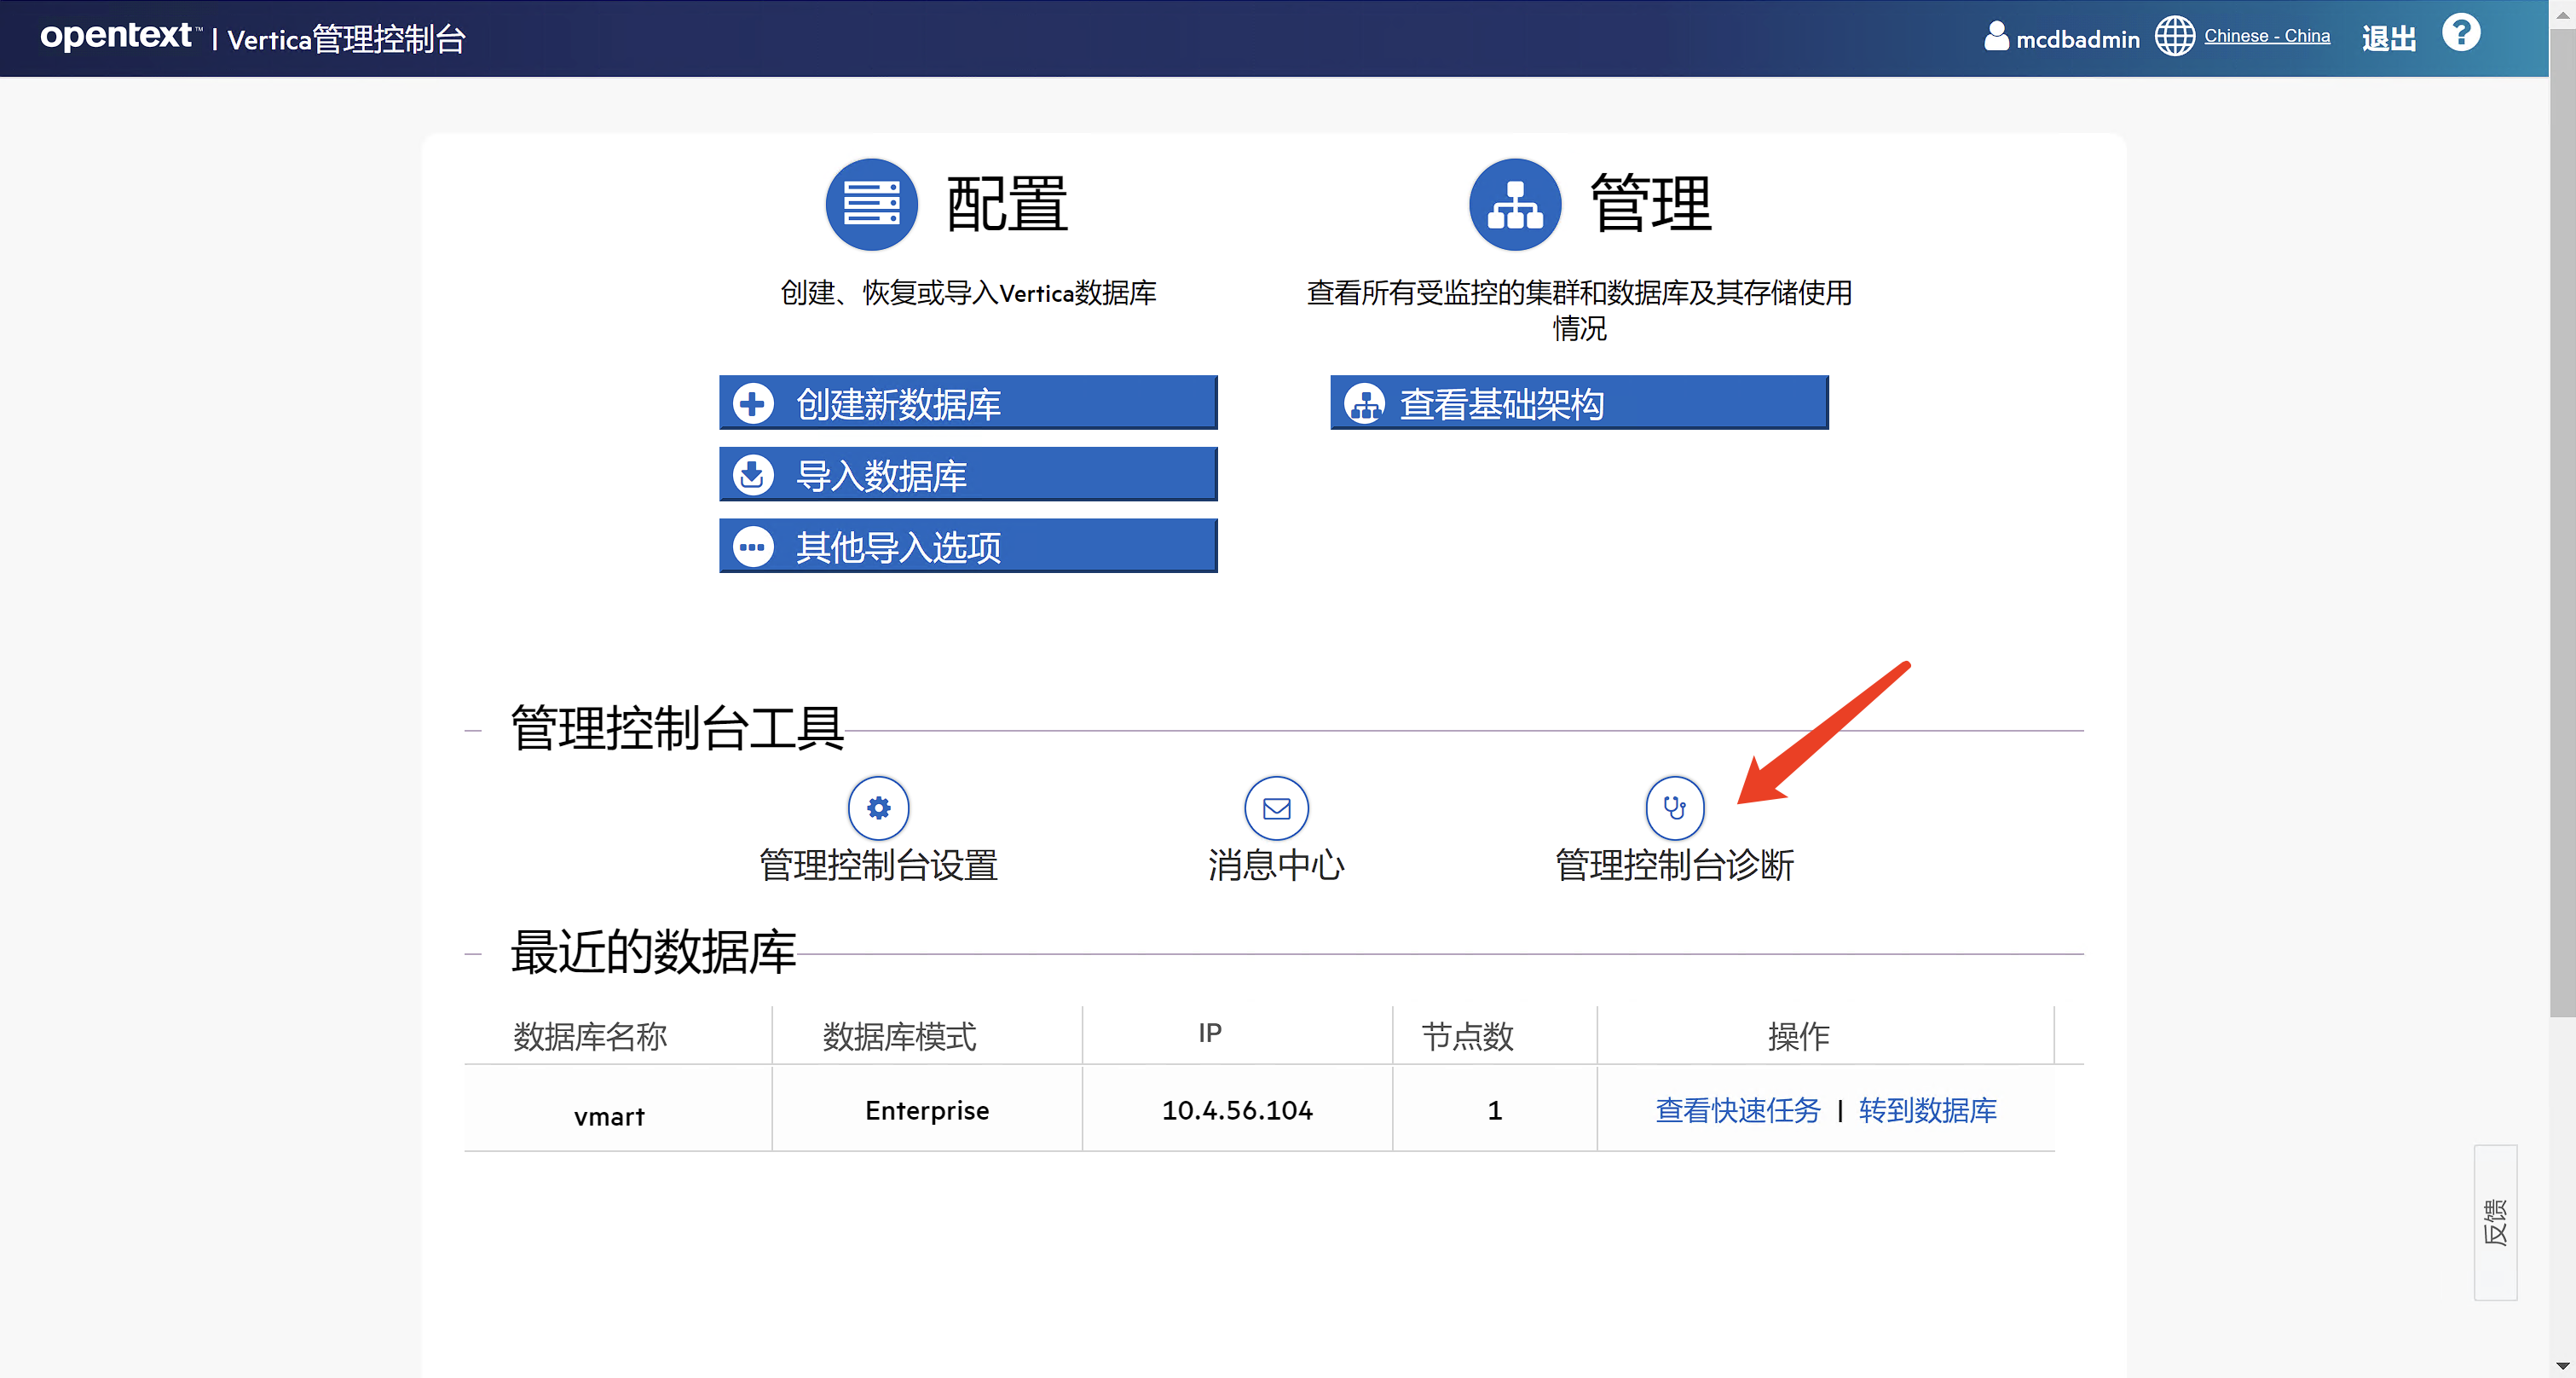Click the vertical page scrollbar
The height and width of the screenshot is (1378, 2576).
coord(2562,520)
